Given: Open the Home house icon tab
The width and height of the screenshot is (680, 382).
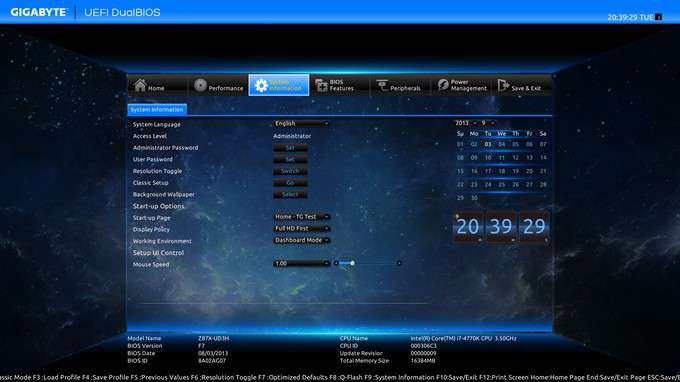Looking at the screenshot, I should 140,85.
